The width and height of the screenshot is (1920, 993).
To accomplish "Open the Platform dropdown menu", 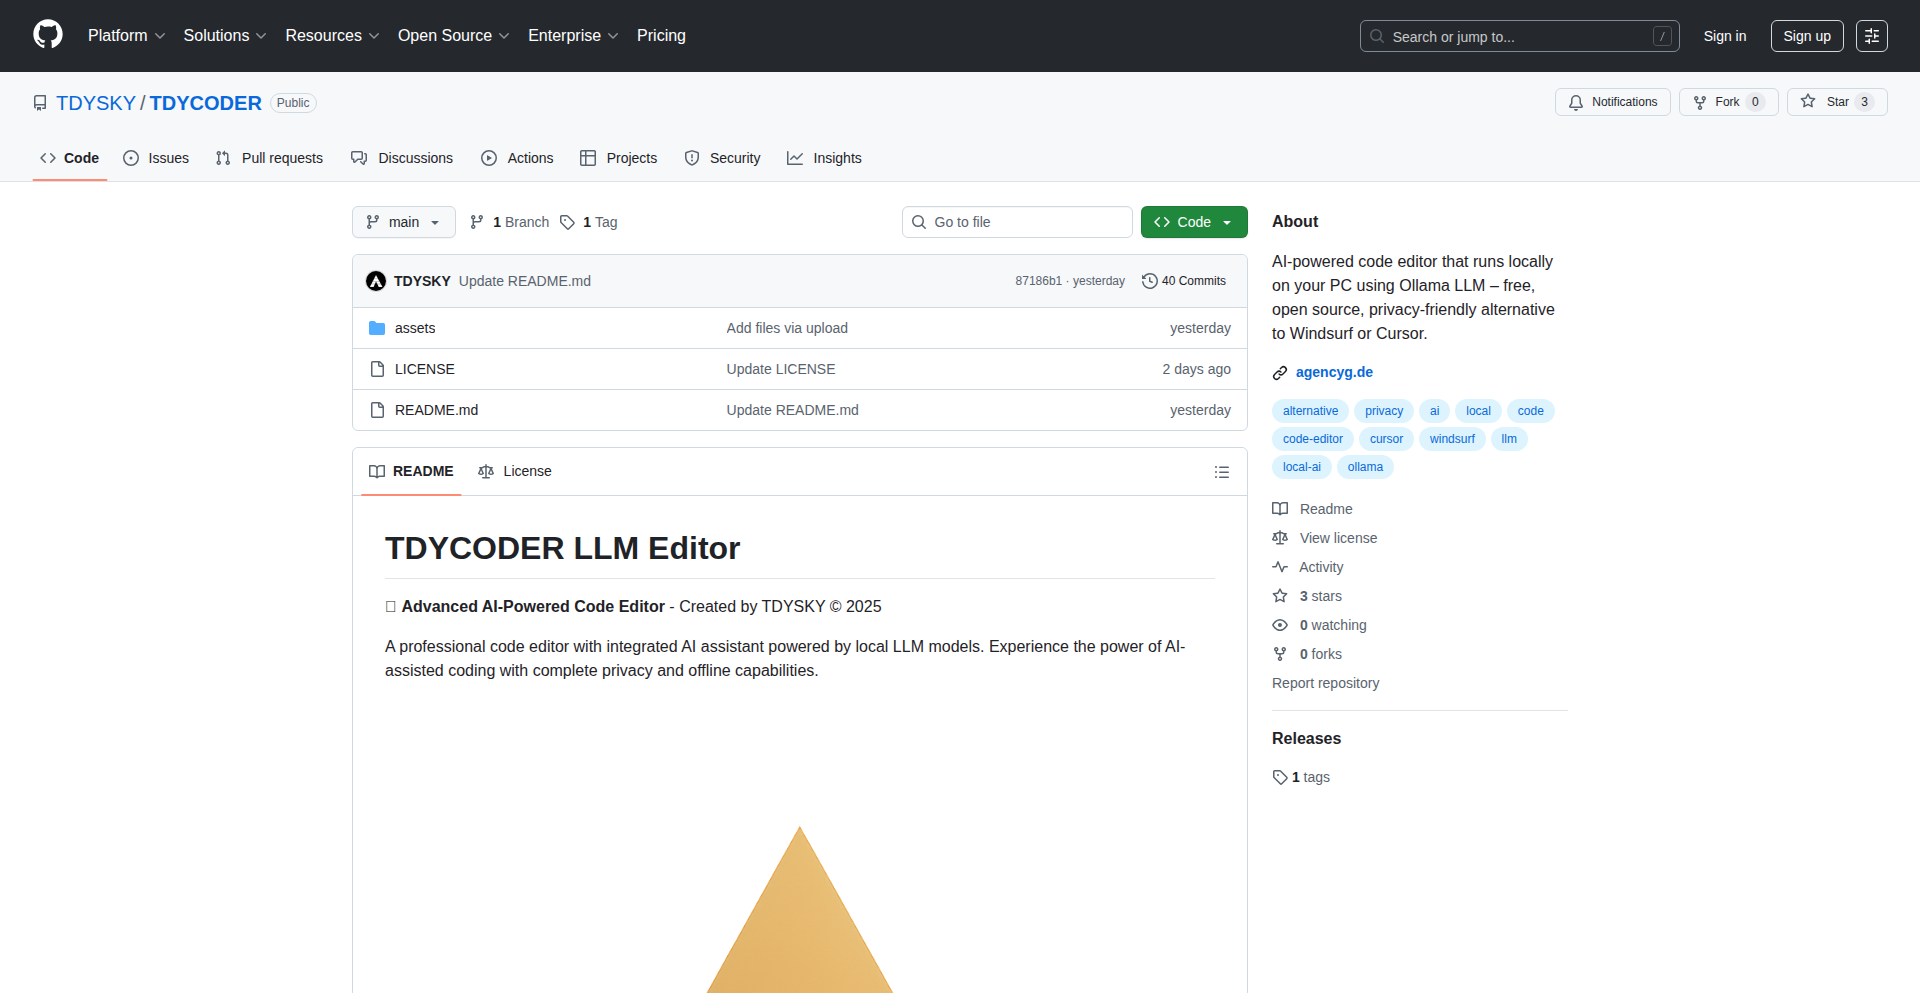I will tap(126, 36).
